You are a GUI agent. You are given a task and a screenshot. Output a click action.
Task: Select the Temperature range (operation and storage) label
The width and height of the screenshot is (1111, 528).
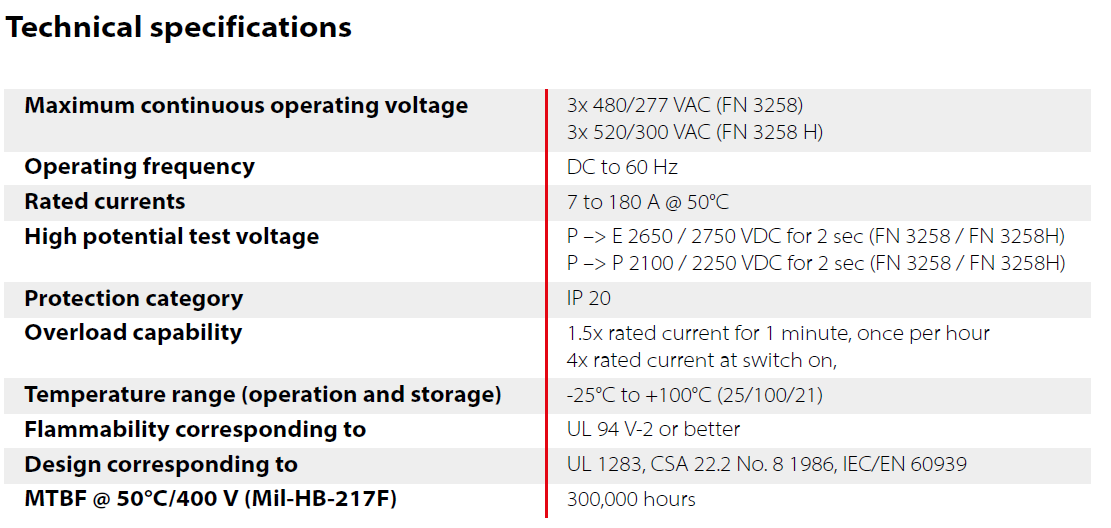262,395
